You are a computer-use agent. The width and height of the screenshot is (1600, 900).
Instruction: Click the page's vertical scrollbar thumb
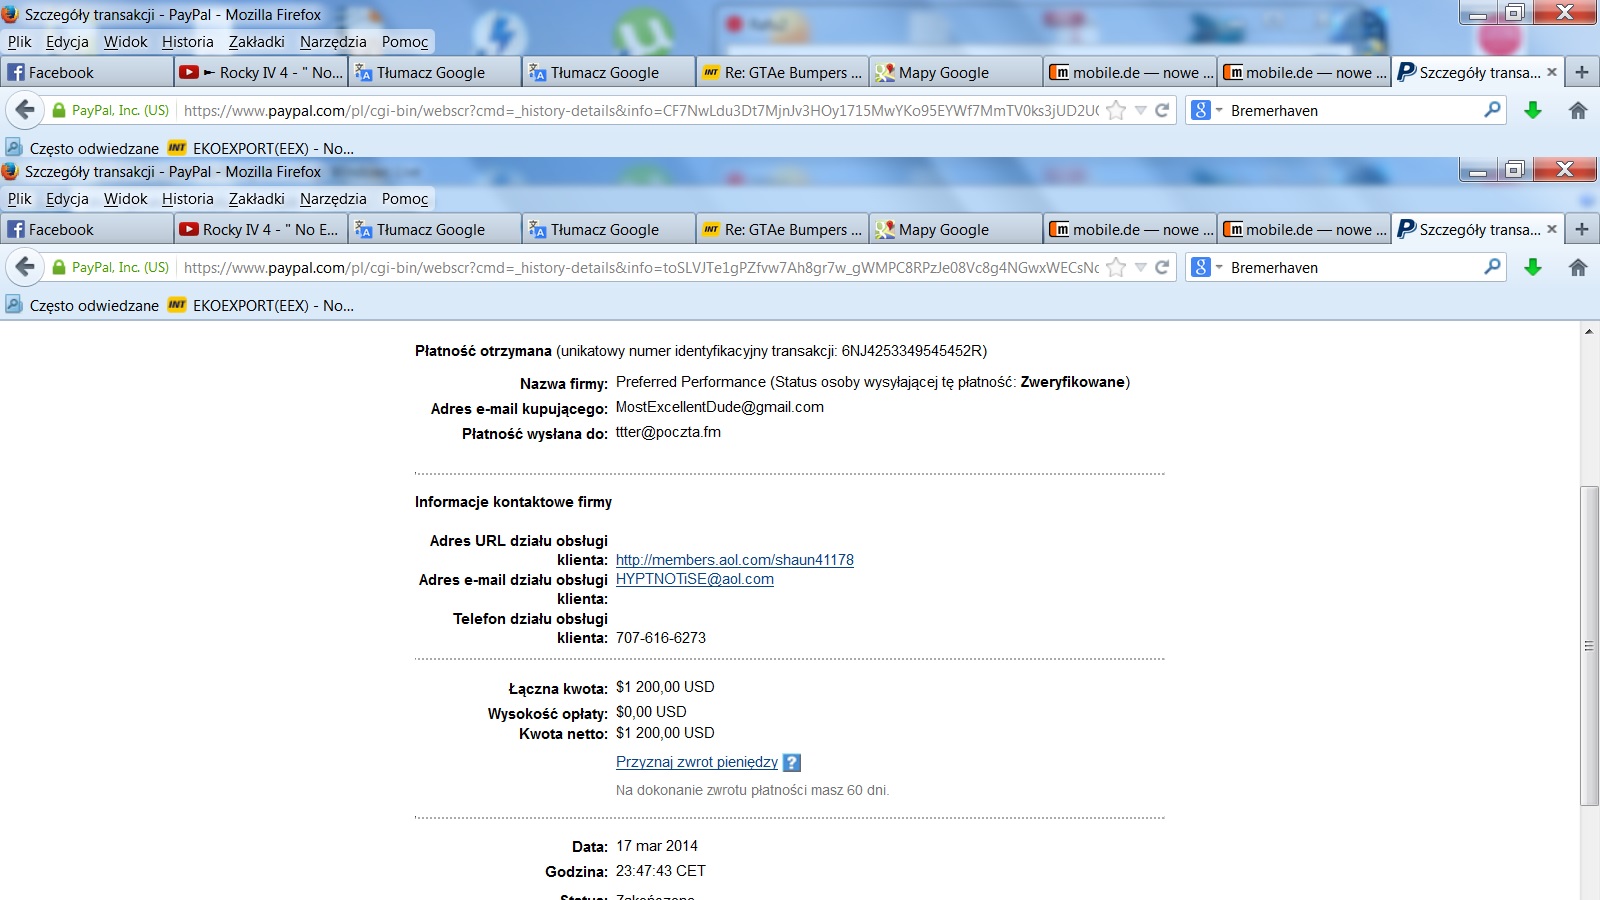(1589, 645)
